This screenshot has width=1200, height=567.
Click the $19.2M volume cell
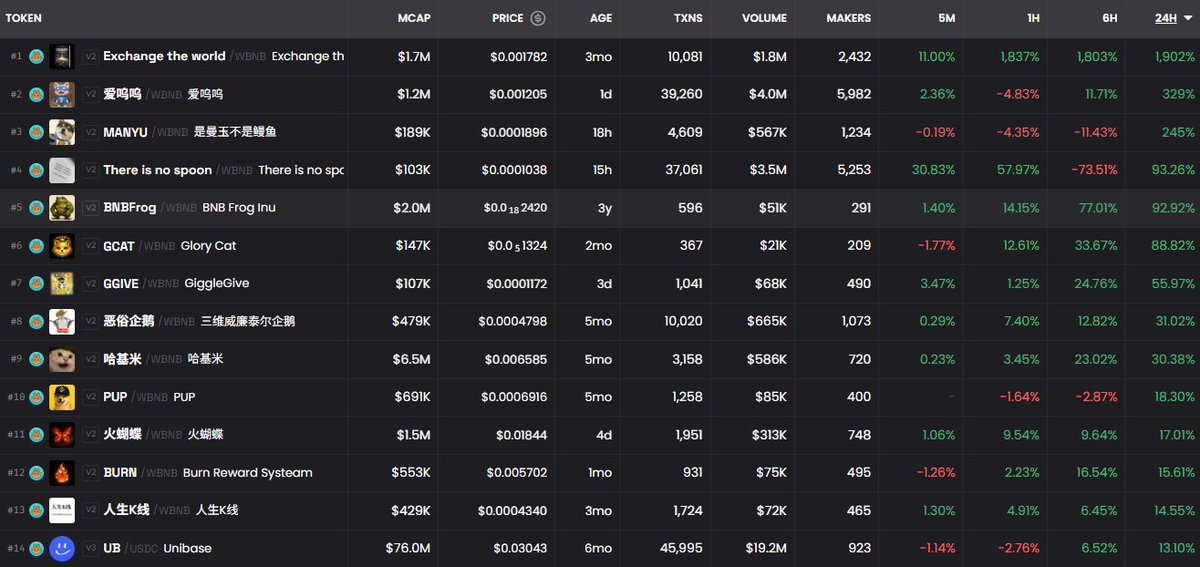765,548
